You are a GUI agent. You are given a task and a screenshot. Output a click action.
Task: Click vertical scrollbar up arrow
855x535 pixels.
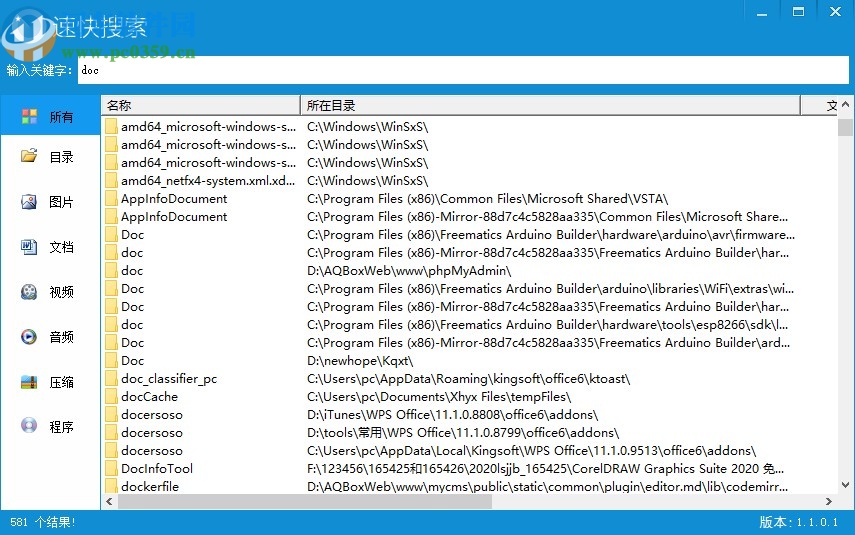click(x=845, y=104)
